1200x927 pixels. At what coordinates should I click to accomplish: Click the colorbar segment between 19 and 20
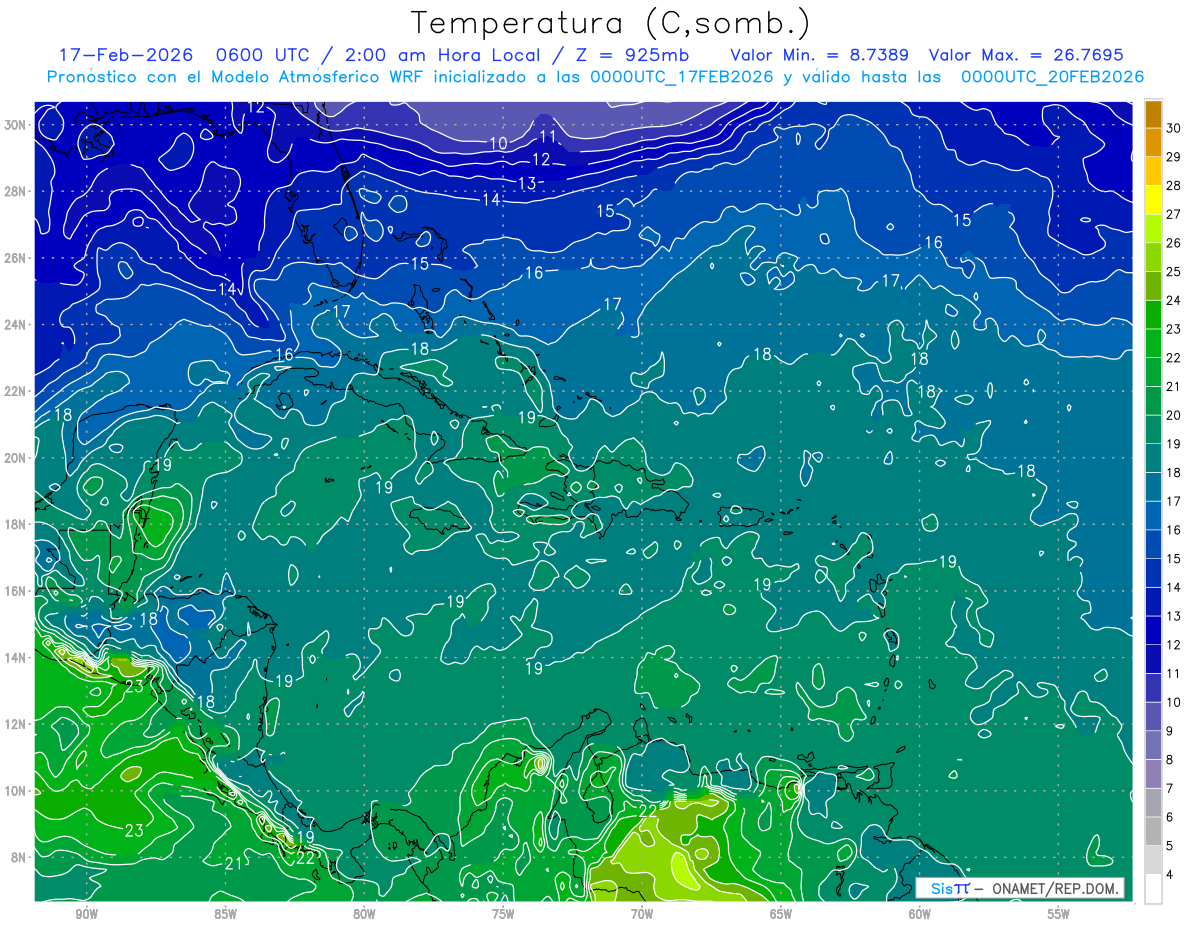click(x=1153, y=430)
